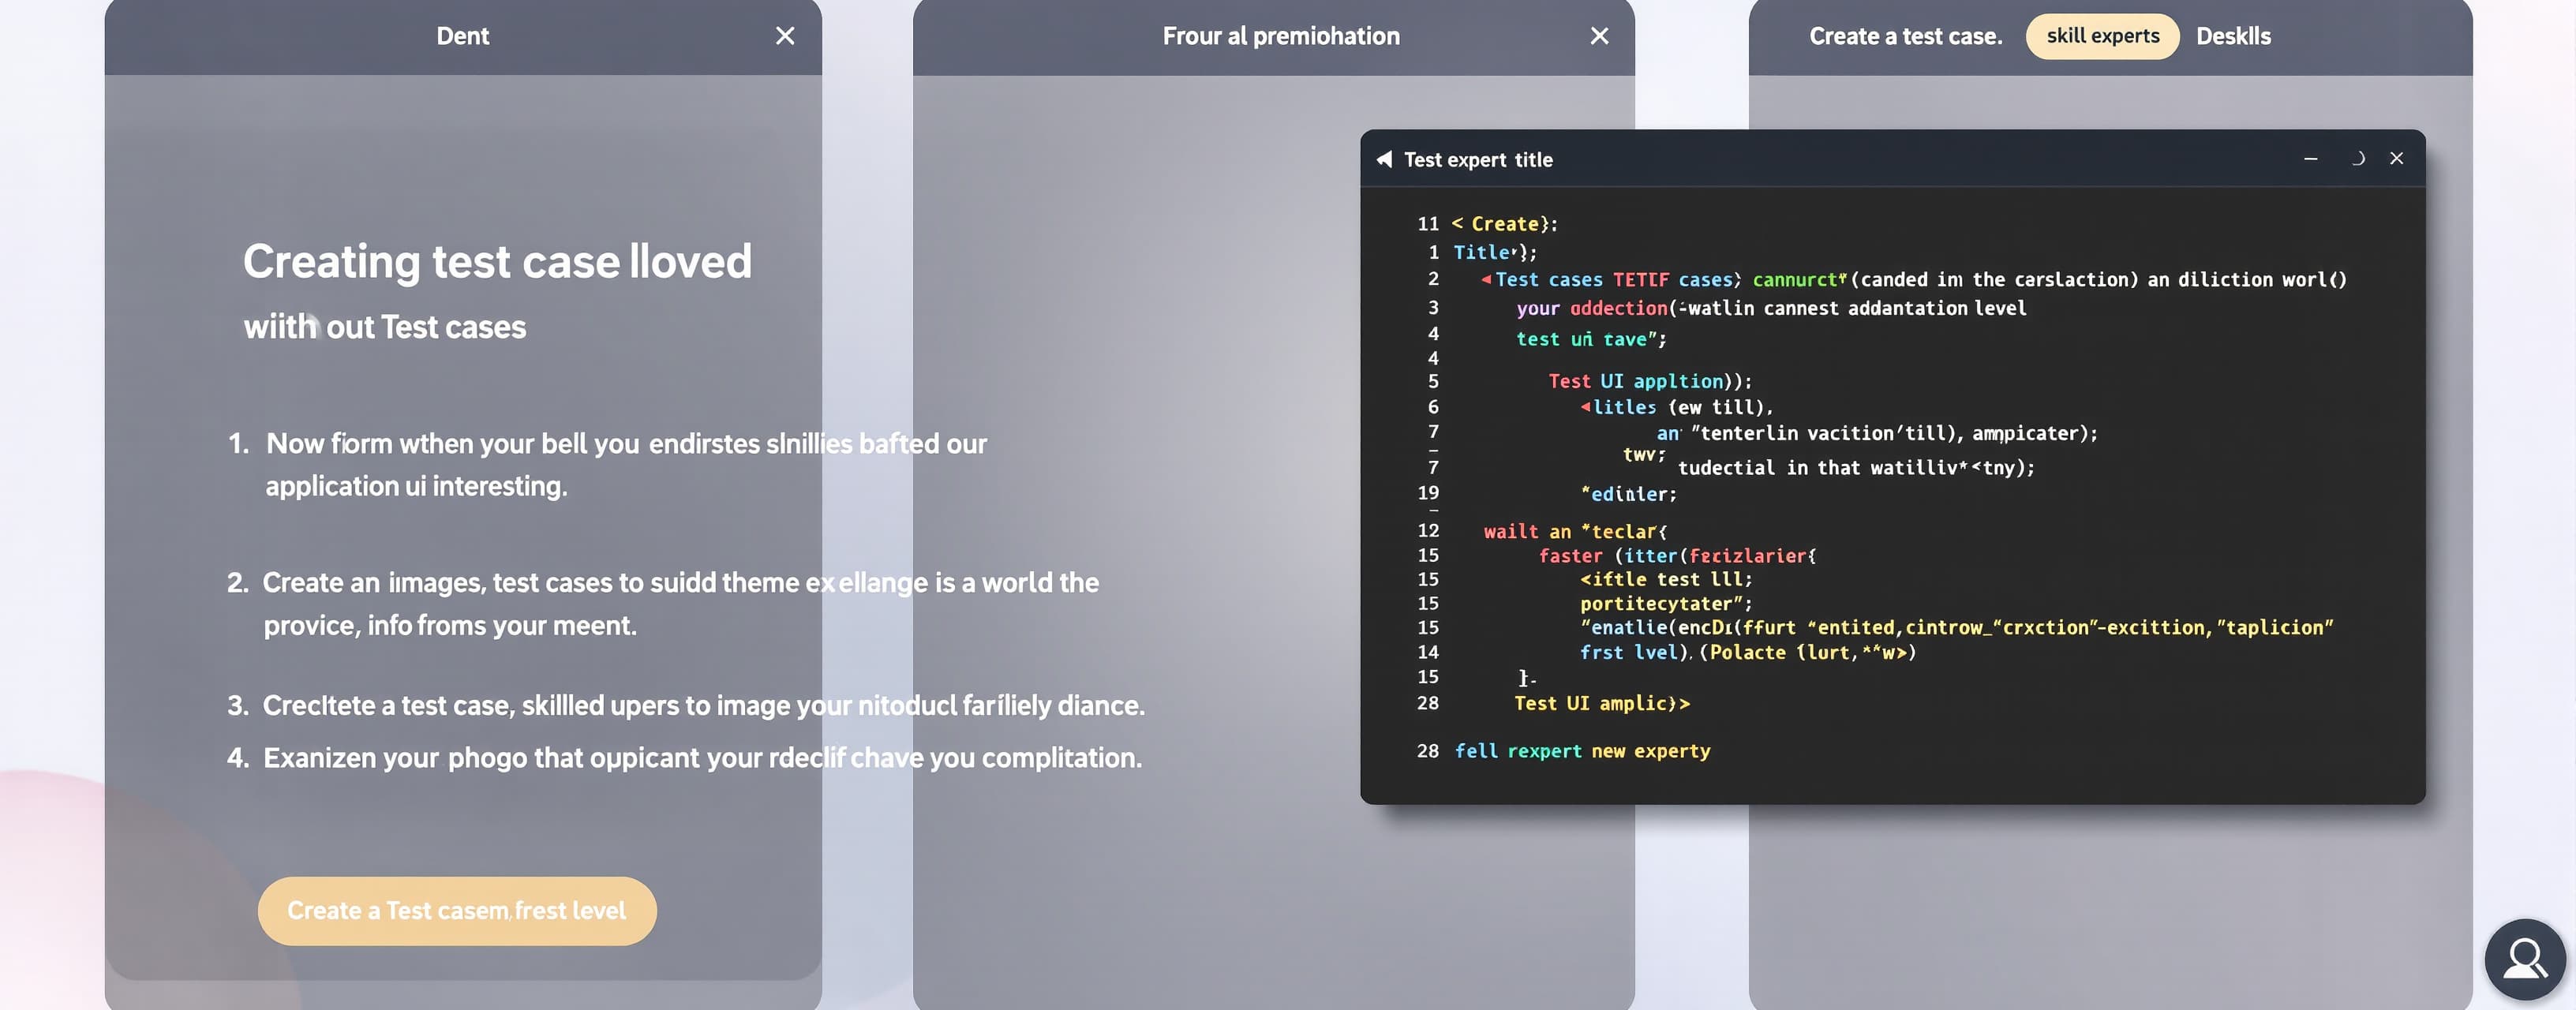
Task: Close the Test expert title code window
Action: [2396, 158]
